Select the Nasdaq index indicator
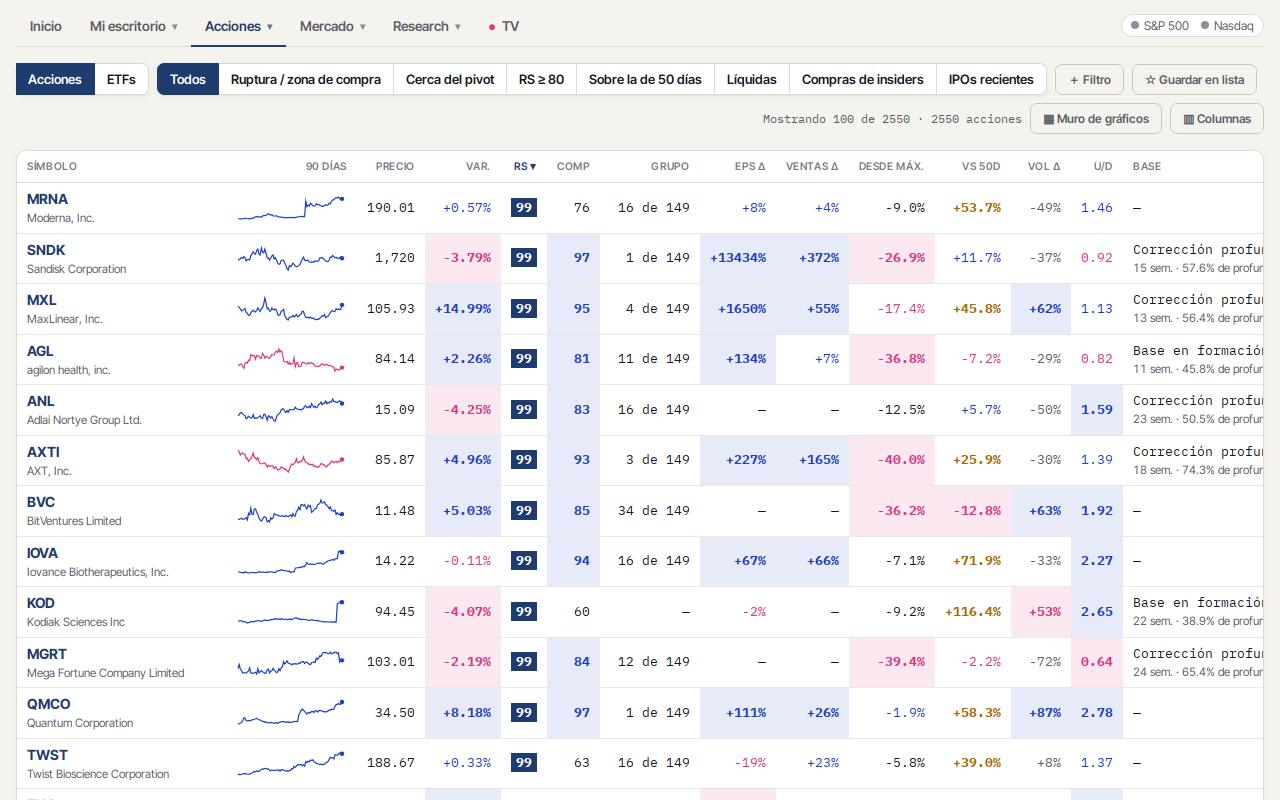Viewport: 1280px width, 800px height. point(1227,26)
